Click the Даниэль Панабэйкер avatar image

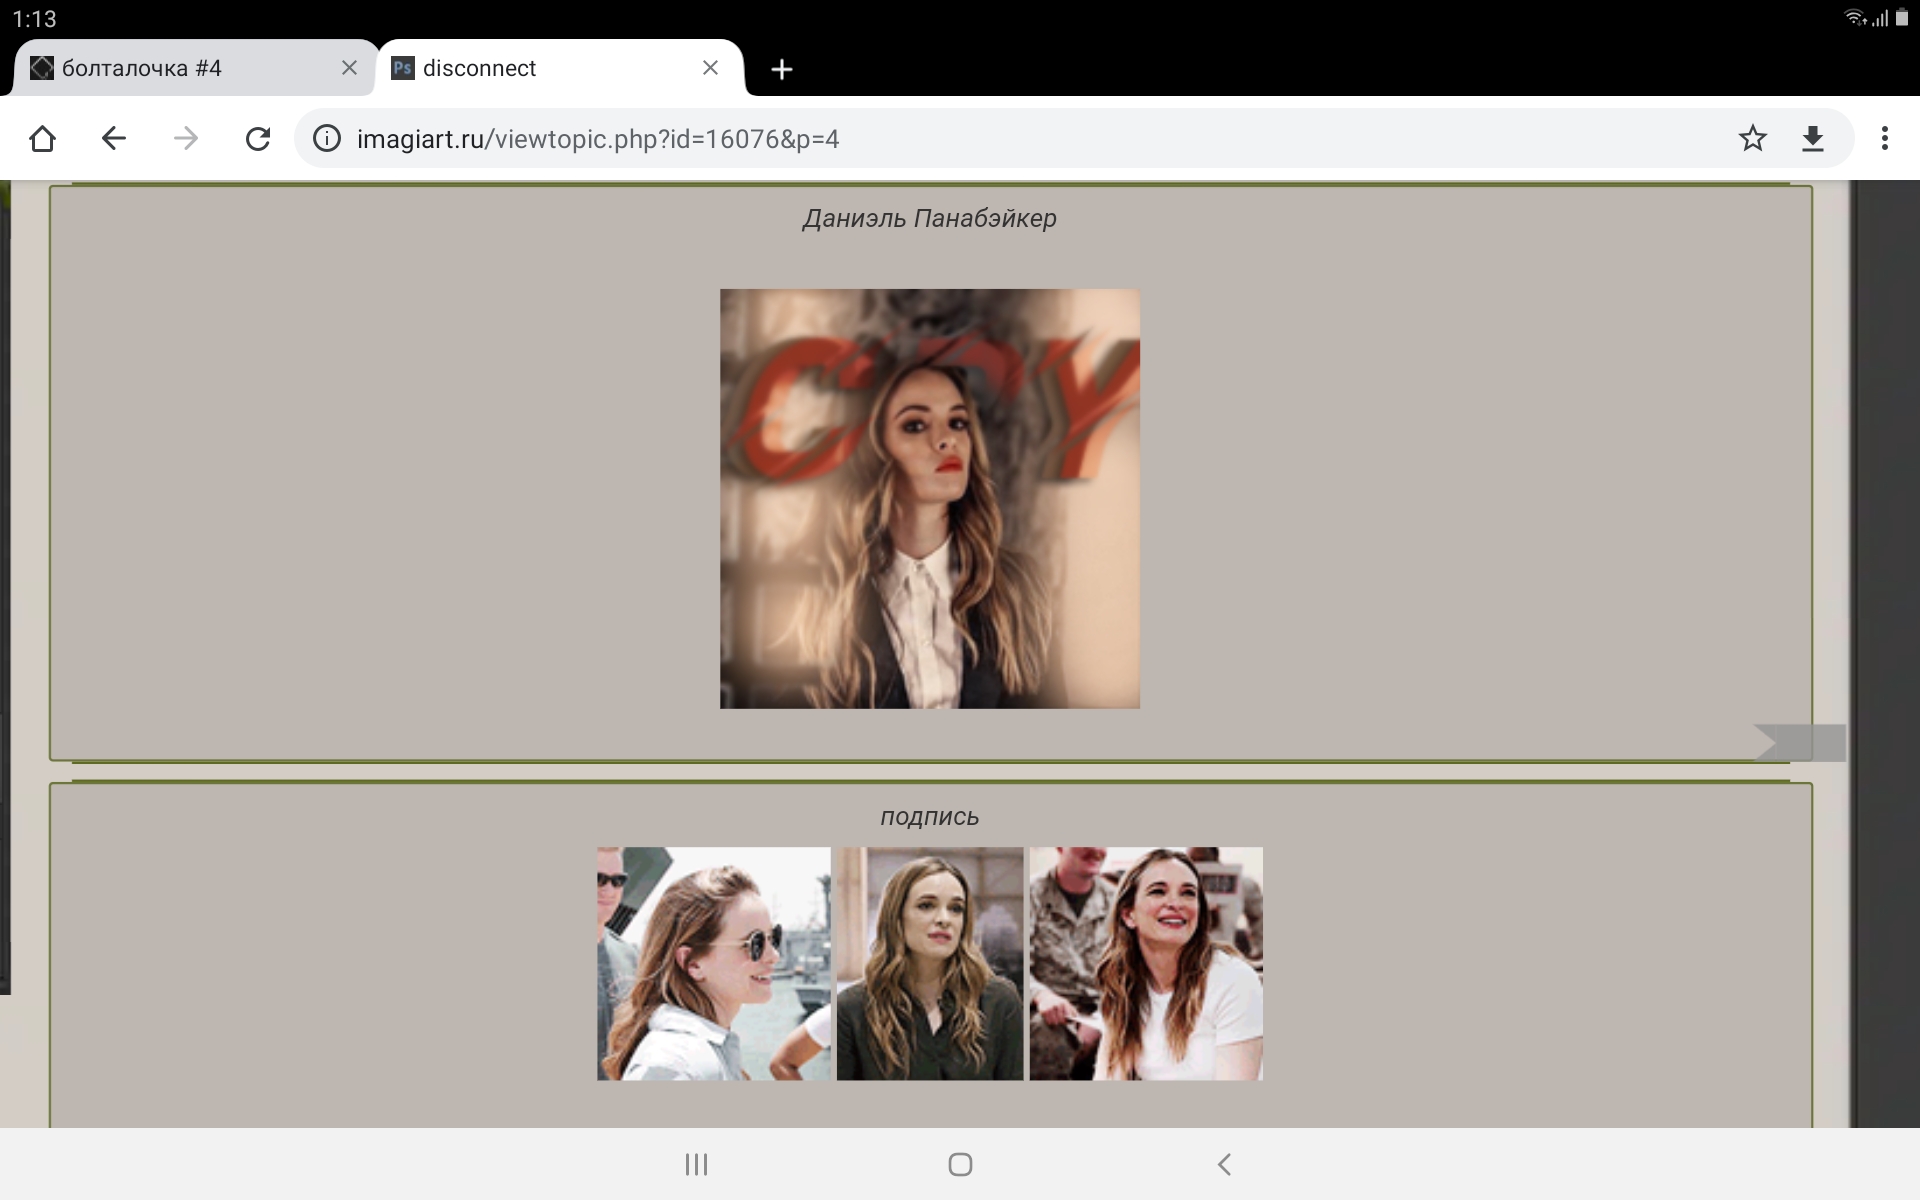point(928,497)
